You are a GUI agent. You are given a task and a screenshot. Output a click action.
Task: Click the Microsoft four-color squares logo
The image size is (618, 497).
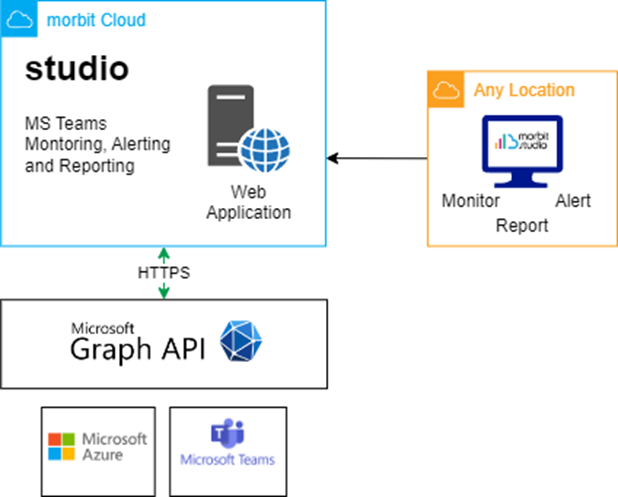61,447
